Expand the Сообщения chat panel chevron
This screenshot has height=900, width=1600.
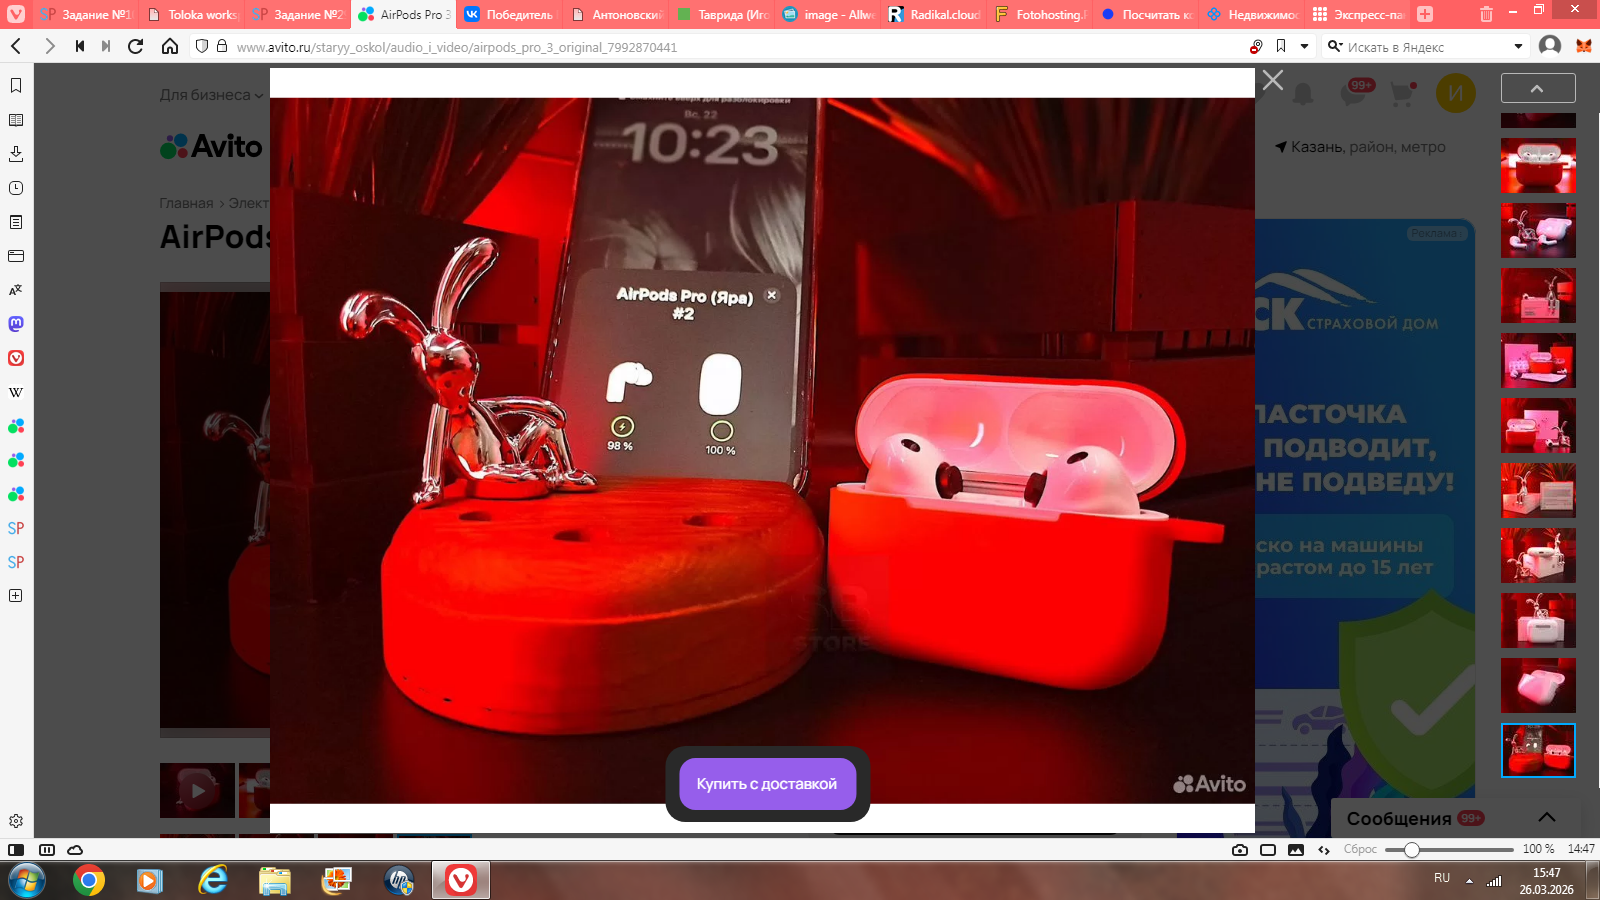tap(1546, 817)
